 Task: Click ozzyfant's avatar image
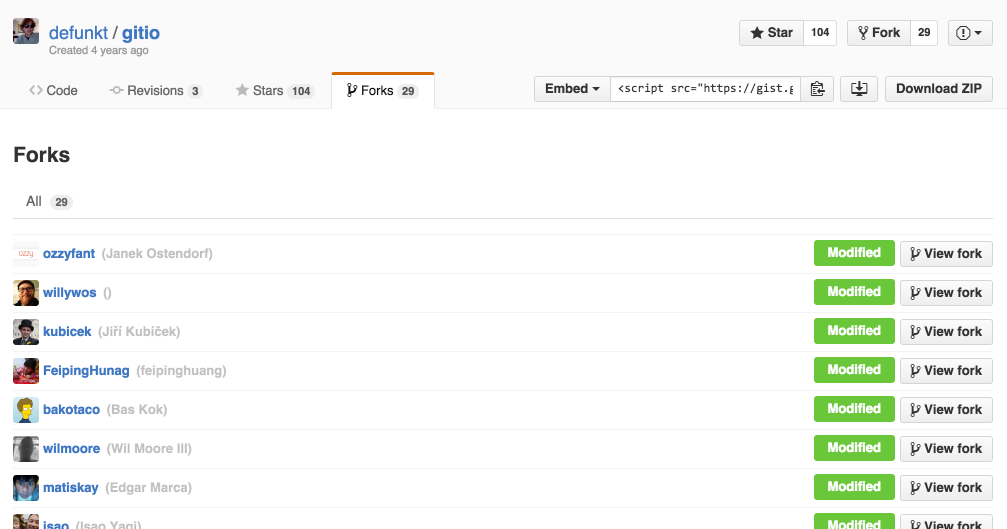point(26,254)
